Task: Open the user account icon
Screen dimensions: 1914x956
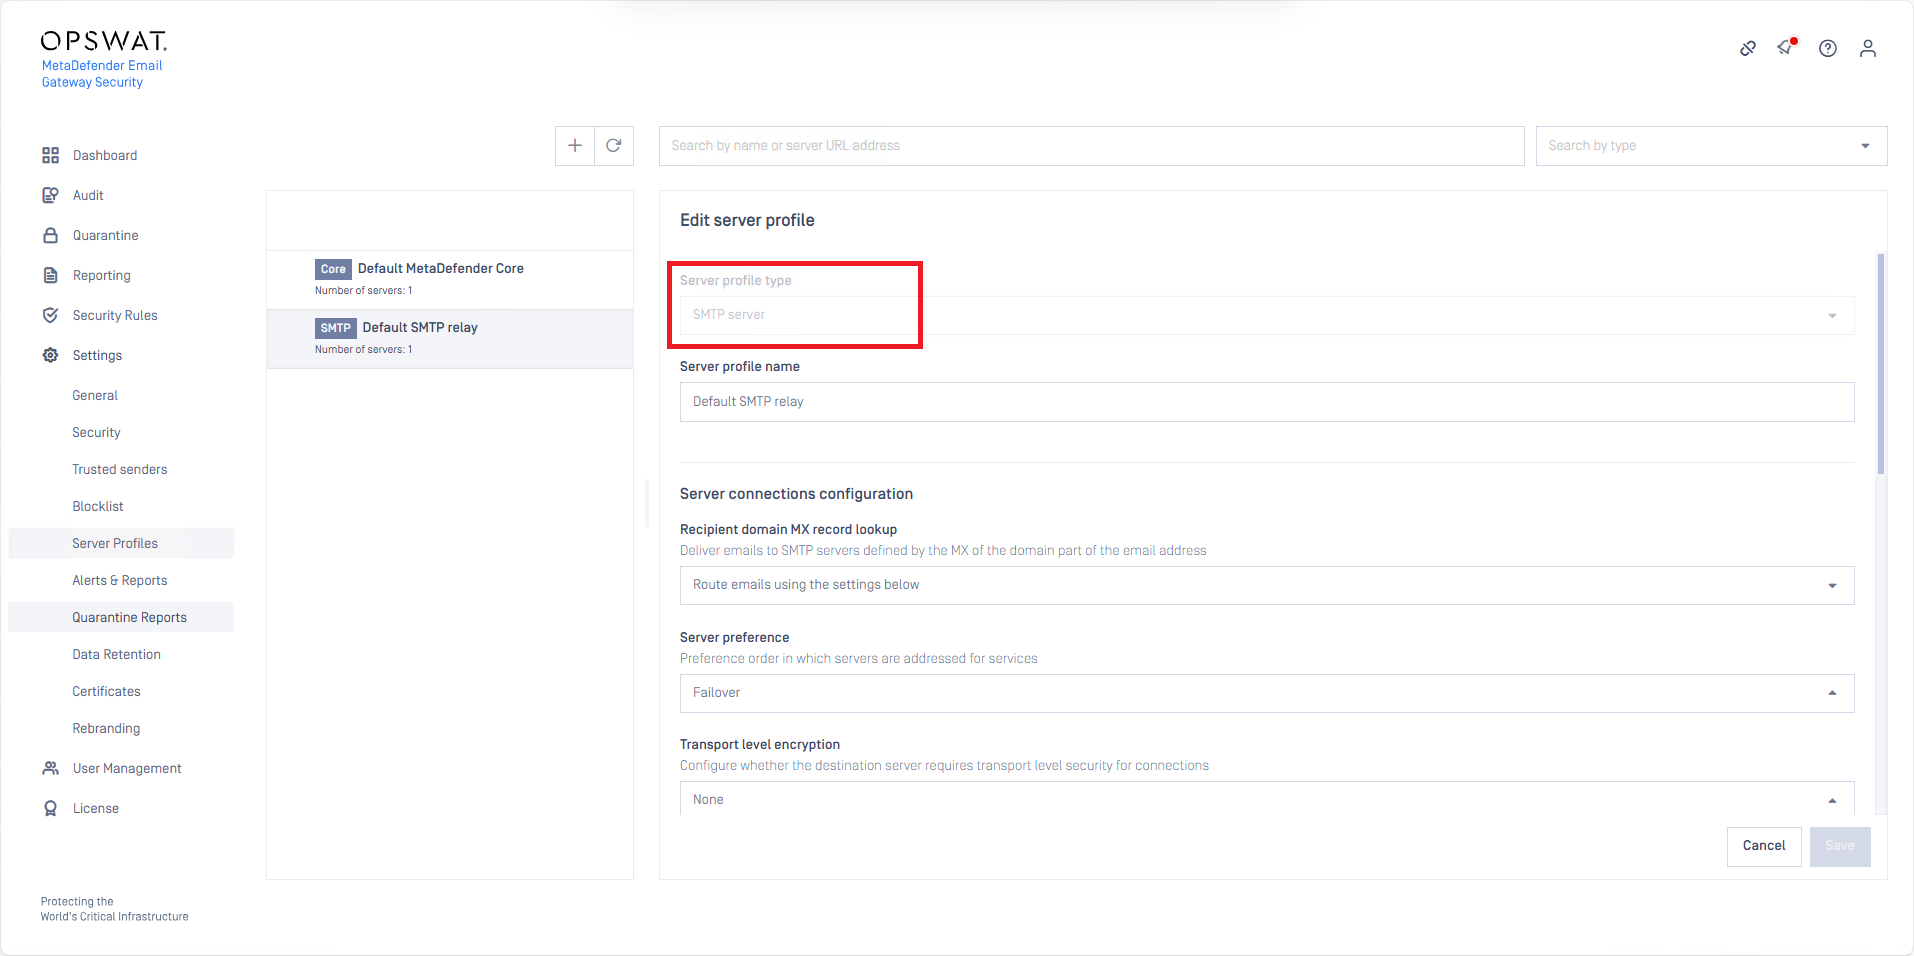Action: [x=1867, y=48]
